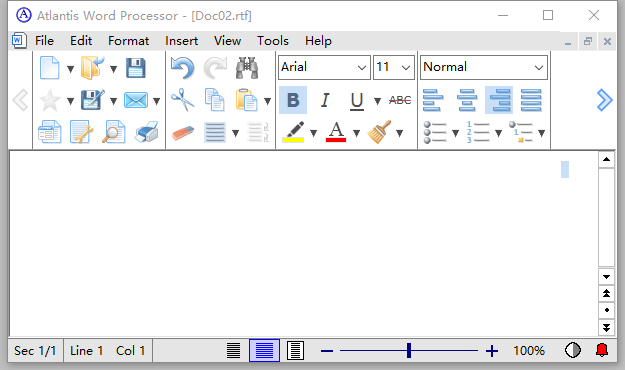Image resolution: width=625 pixels, height=370 pixels.
Task: Expand the arrow next to New document
Action: click(x=71, y=69)
